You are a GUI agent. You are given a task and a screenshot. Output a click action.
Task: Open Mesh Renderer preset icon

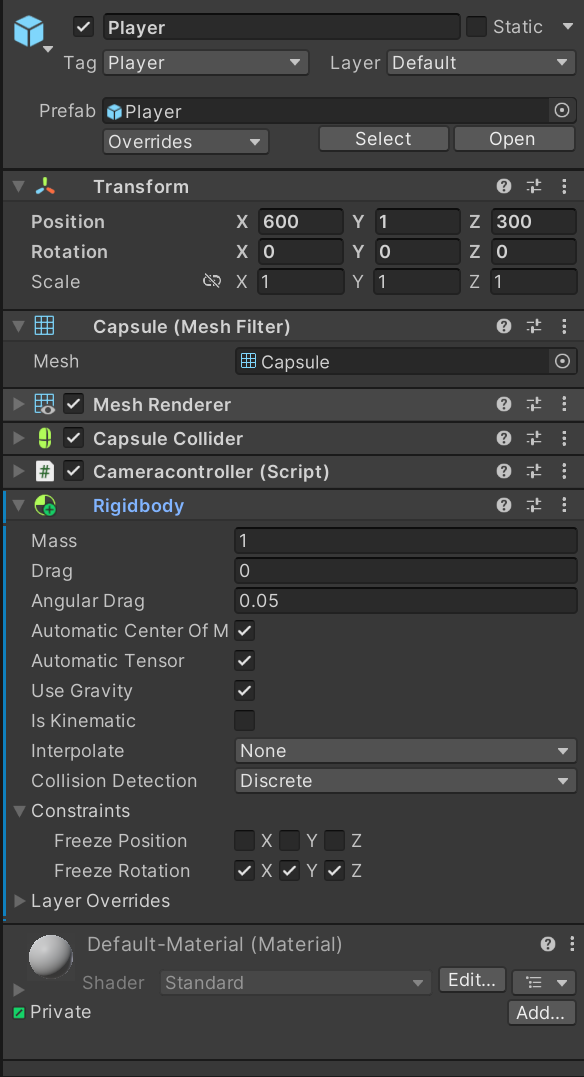tap(534, 405)
